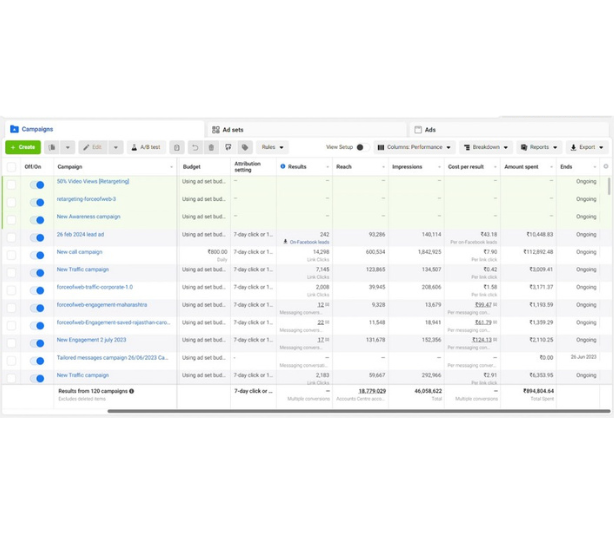The width and height of the screenshot is (614, 534).
Task: Switch to the Ad sets tab
Action: tap(233, 130)
